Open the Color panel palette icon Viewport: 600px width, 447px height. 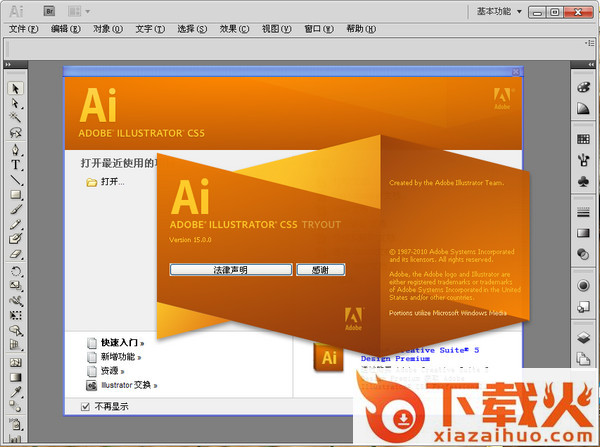pos(583,87)
